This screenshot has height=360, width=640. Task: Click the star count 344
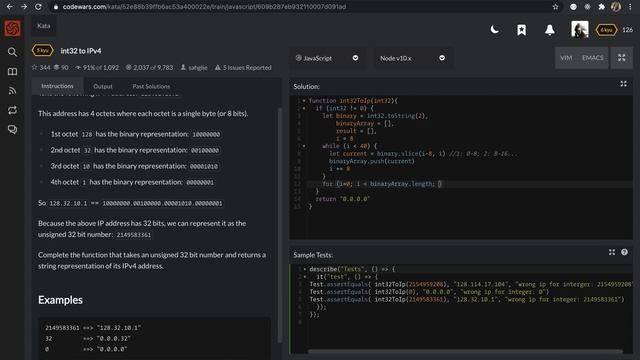(41, 67)
